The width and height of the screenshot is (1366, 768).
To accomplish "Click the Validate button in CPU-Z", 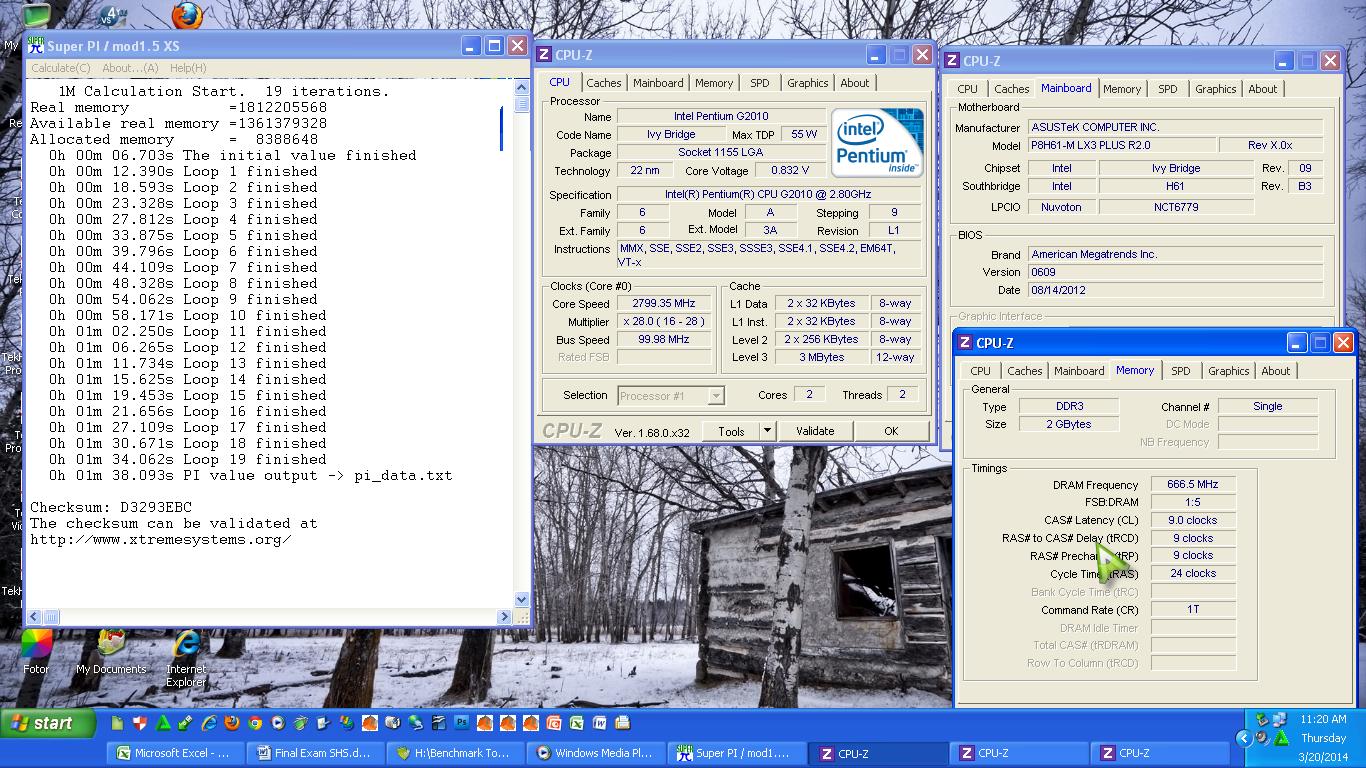I will tap(815, 431).
